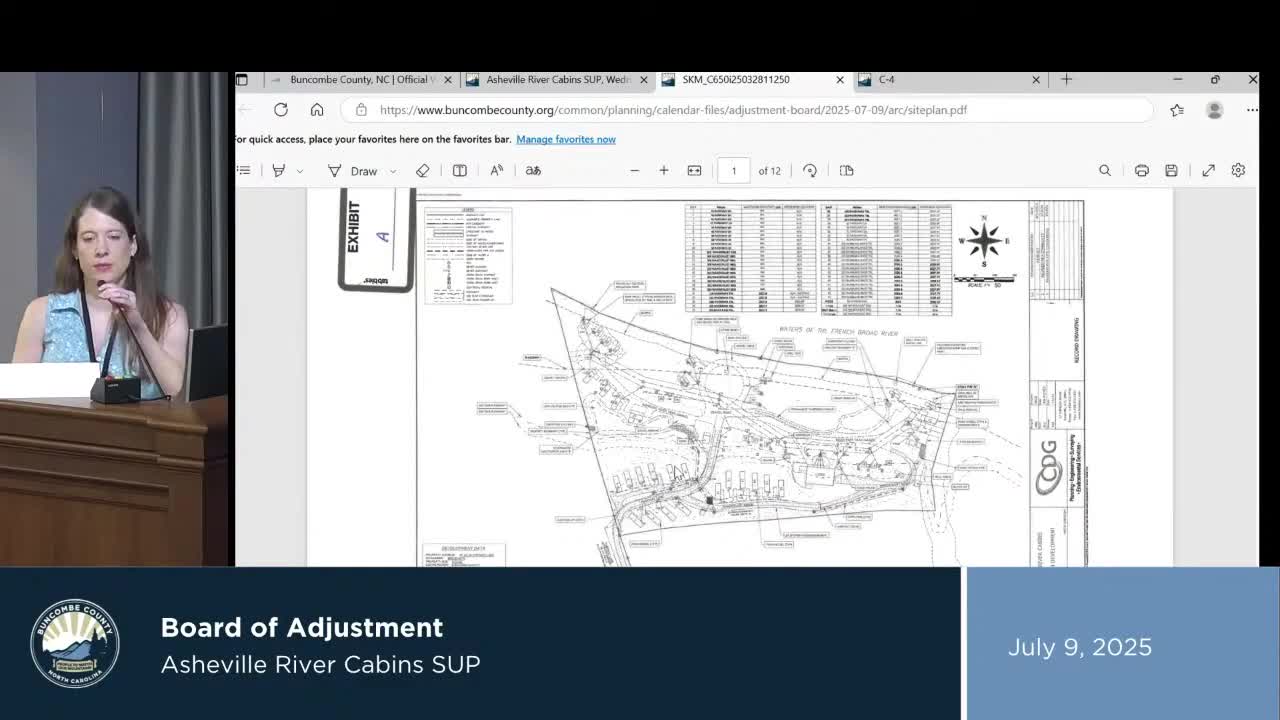Toggle PDF full screen mode
The width and height of the screenshot is (1280, 720).
[1208, 171]
